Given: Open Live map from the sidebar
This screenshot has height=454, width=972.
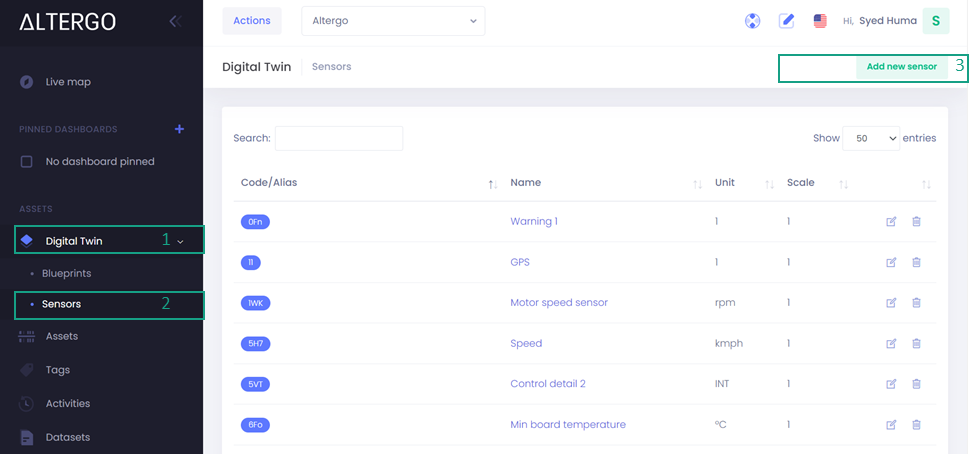Looking at the screenshot, I should pyautogui.click(x=68, y=82).
